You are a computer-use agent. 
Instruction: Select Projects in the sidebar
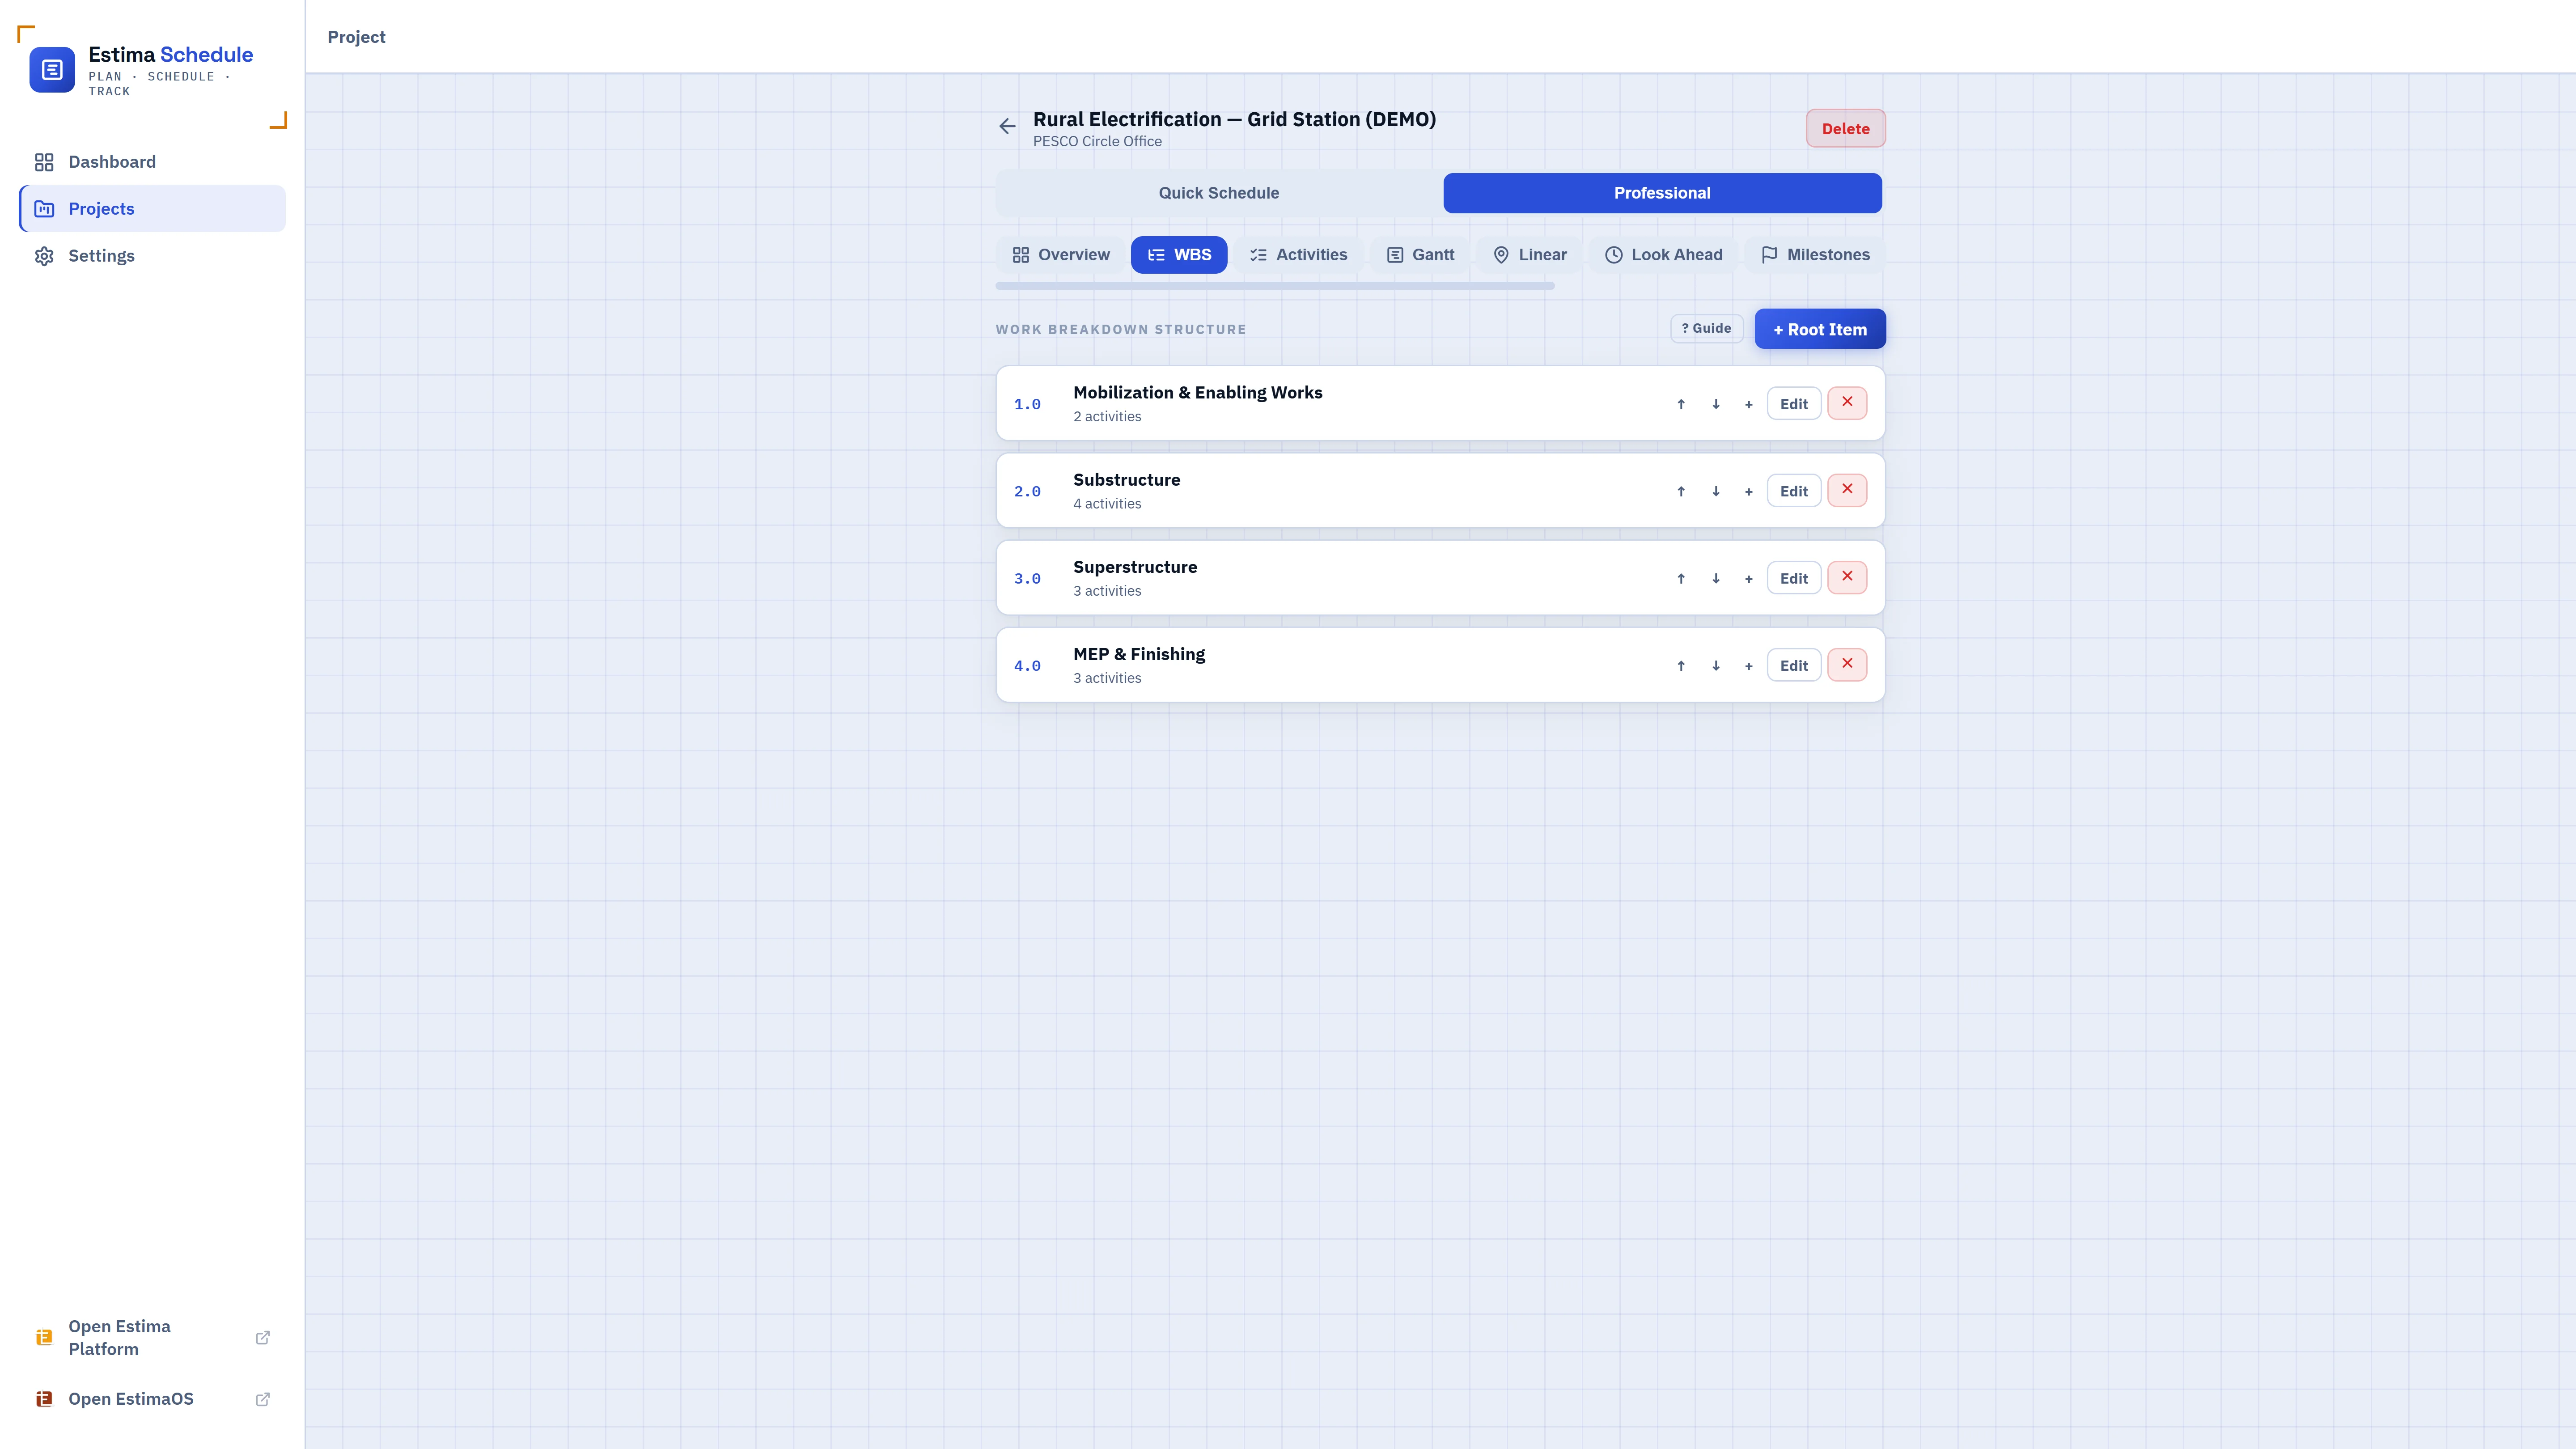tap(152, 209)
